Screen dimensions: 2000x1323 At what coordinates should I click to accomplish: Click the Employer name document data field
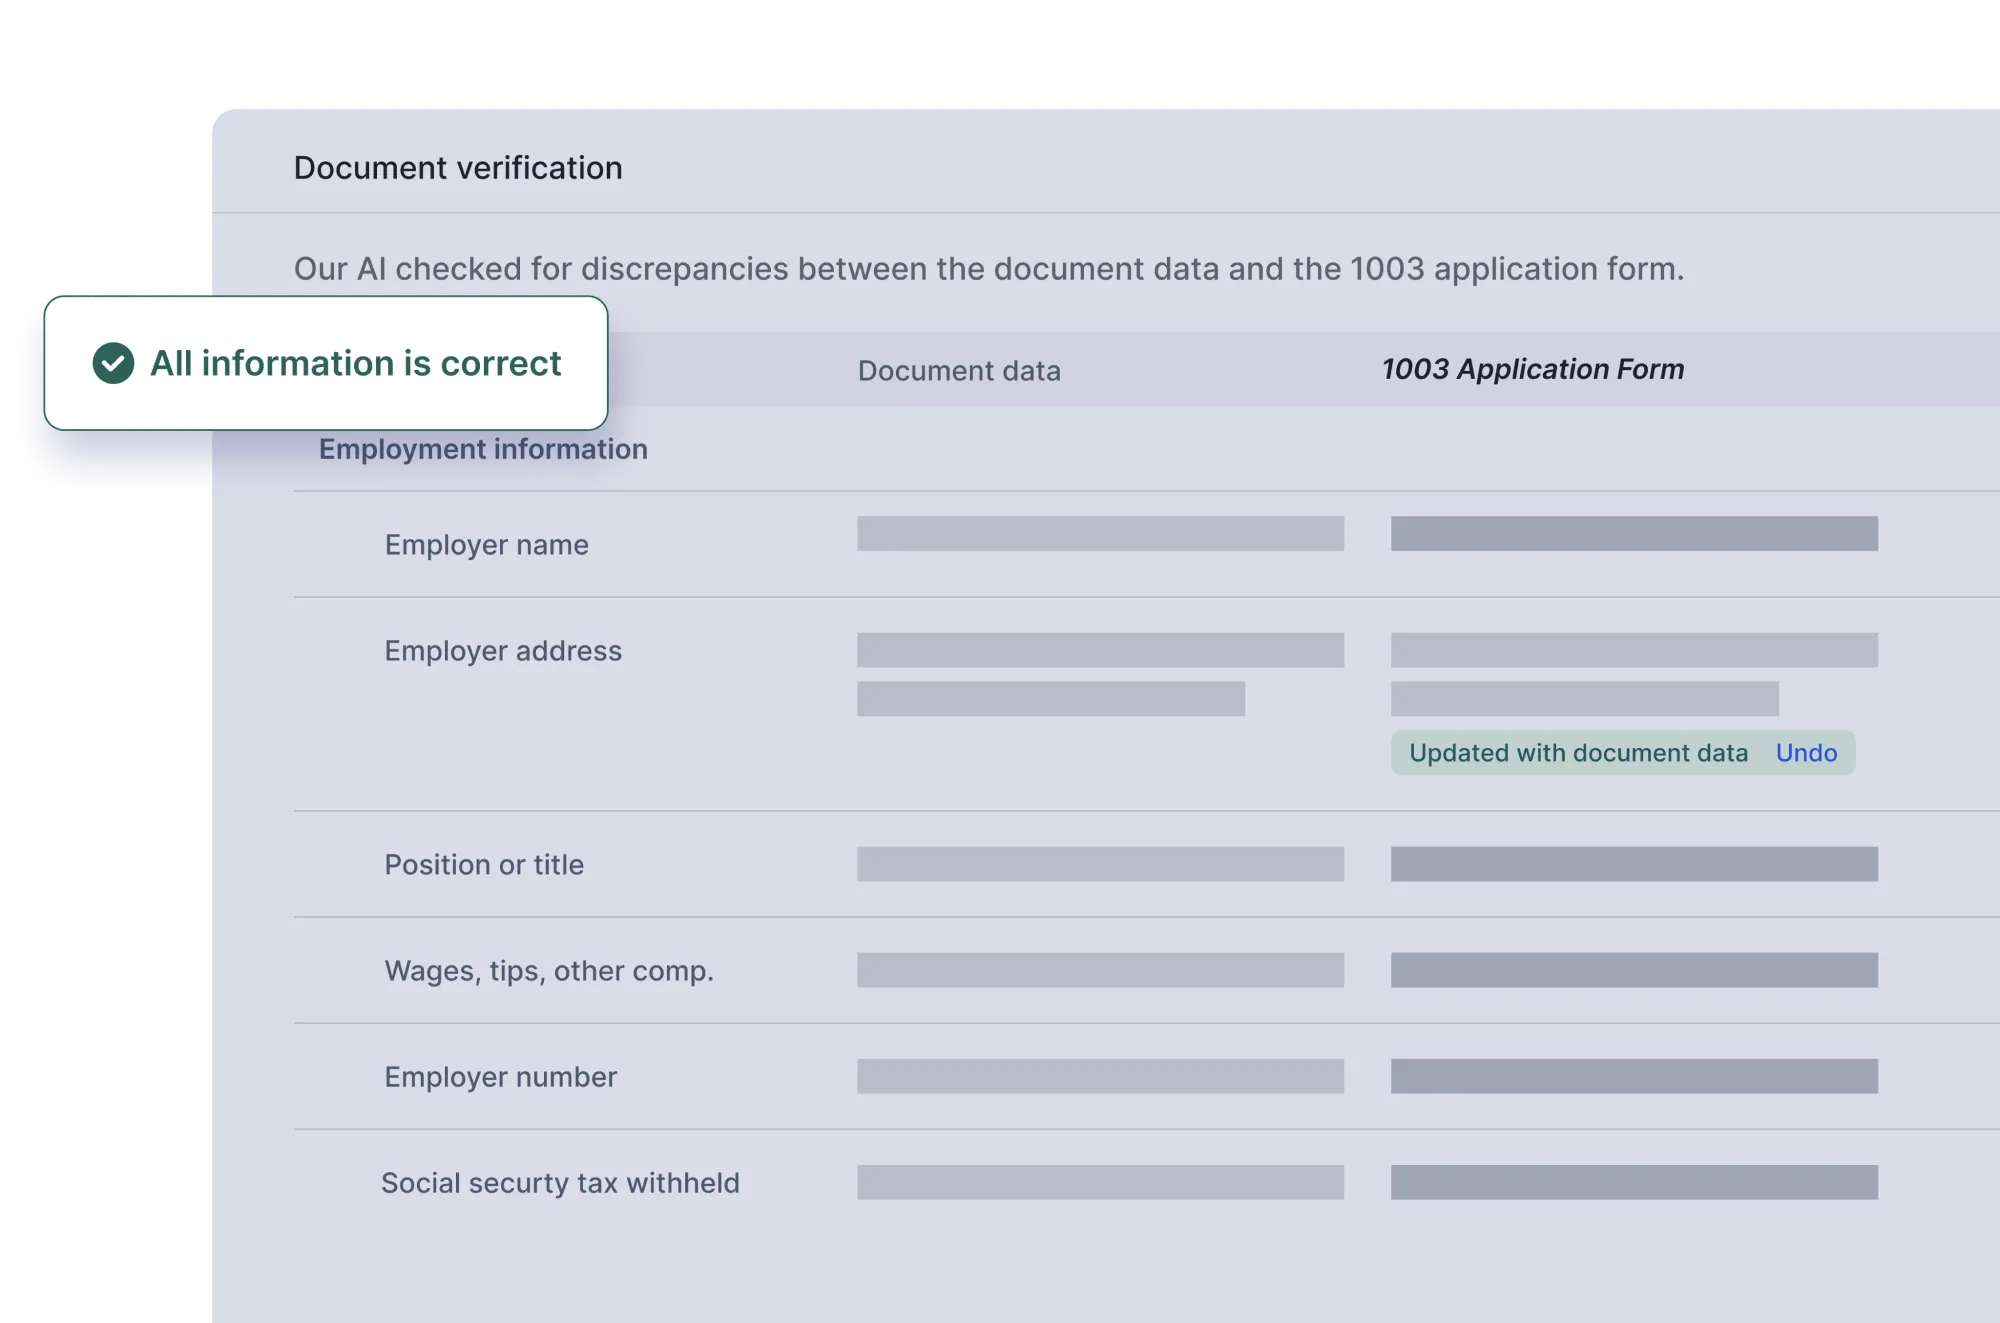tap(1099, 534)
